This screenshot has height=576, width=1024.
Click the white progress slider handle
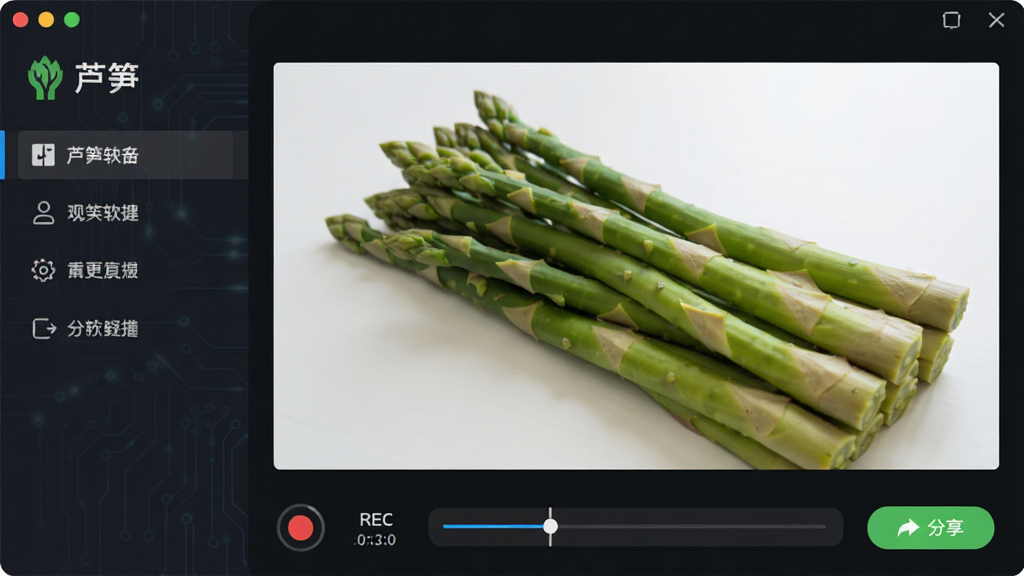point(551,526)
